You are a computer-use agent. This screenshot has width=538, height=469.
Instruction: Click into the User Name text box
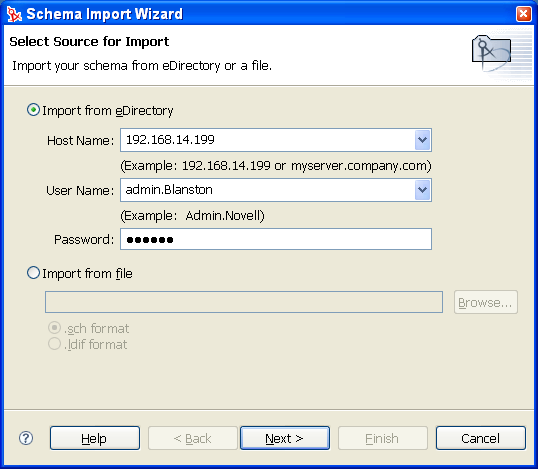pos(268,190)
